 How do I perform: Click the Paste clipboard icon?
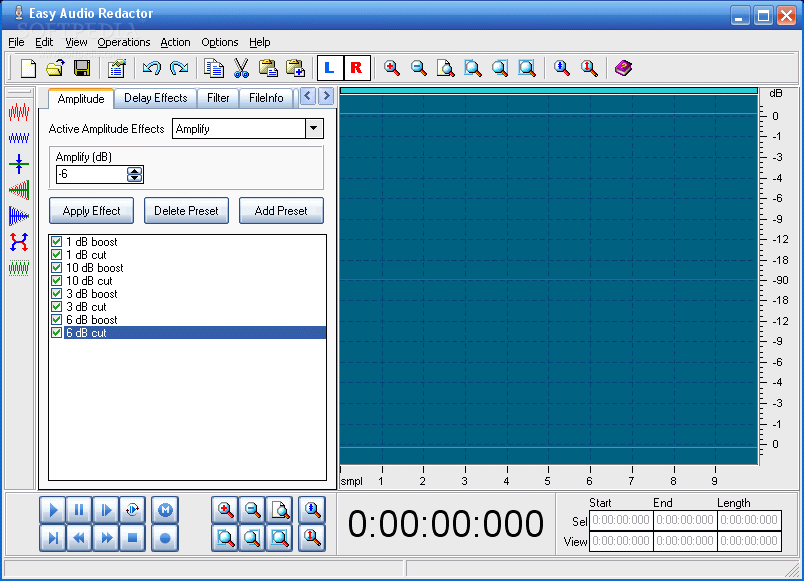pyautogui.click(x=268, y=68)
